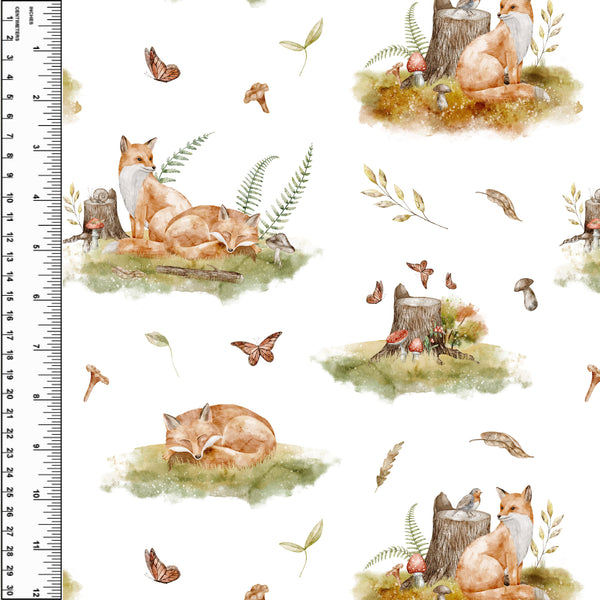This screenshot has width=600, height=600.
Task: Click the 3 inch number on ruler
Action: (36, 147)
